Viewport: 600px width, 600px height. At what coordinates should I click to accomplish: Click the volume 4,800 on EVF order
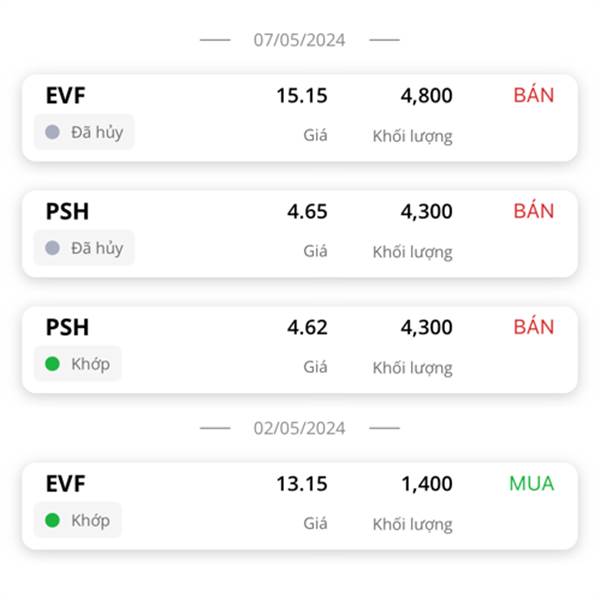coord(426,96)
